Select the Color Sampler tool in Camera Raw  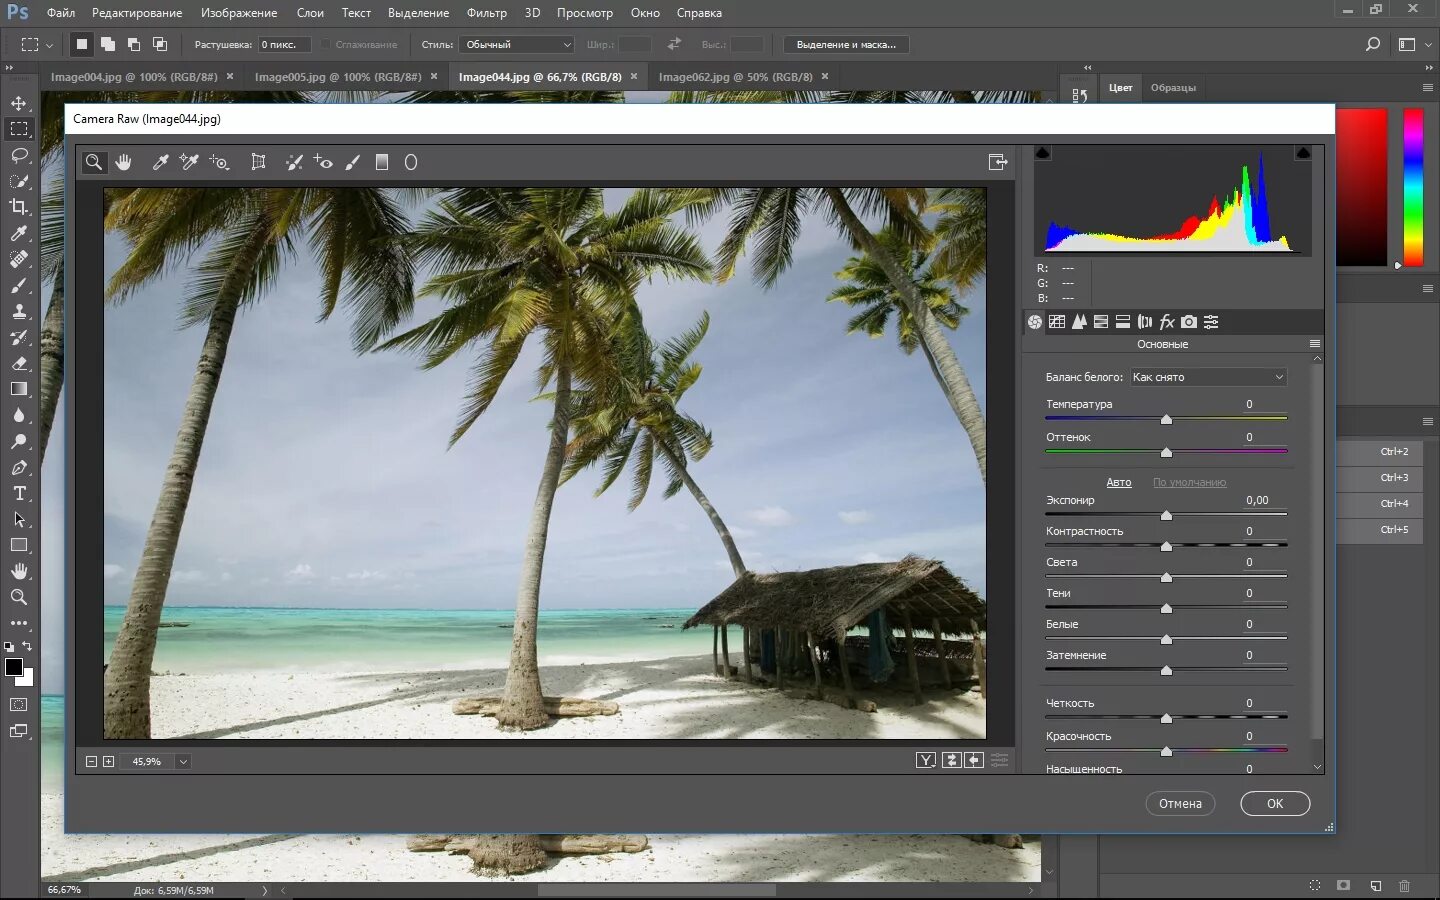point(189,162)
